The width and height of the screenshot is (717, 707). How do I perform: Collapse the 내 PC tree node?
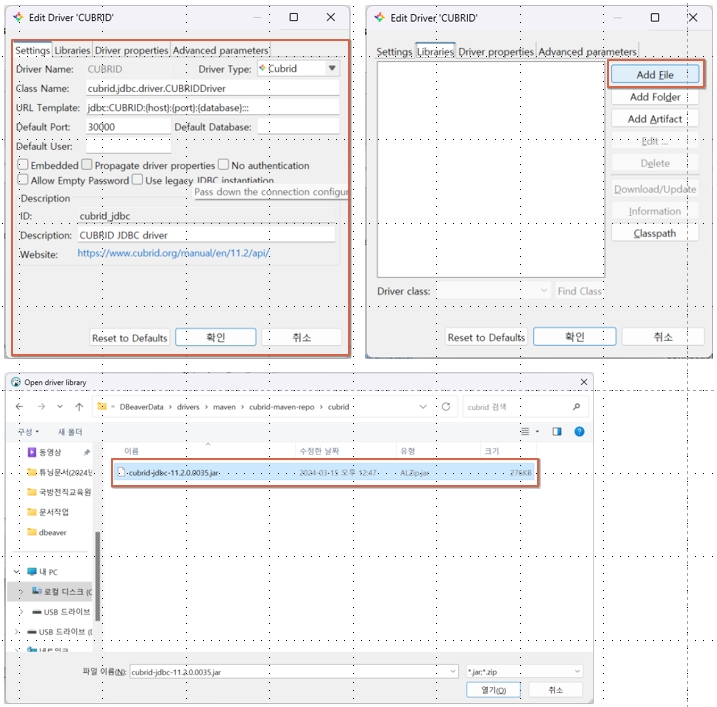[16, 572]
